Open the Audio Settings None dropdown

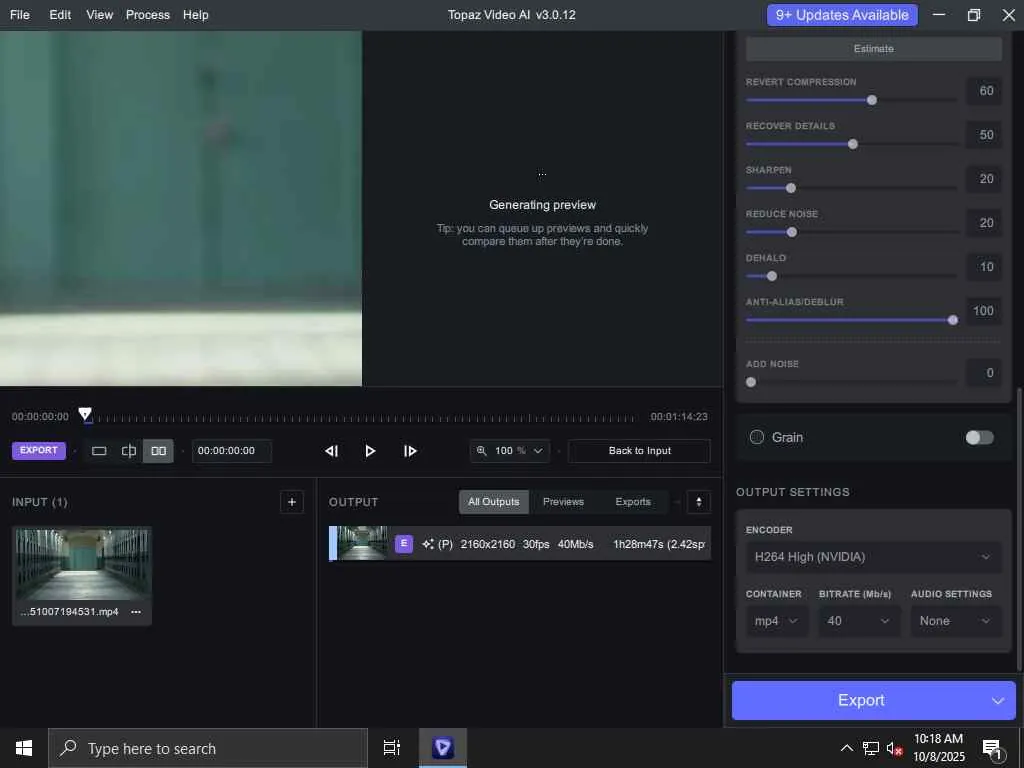(x=955, y=621)
